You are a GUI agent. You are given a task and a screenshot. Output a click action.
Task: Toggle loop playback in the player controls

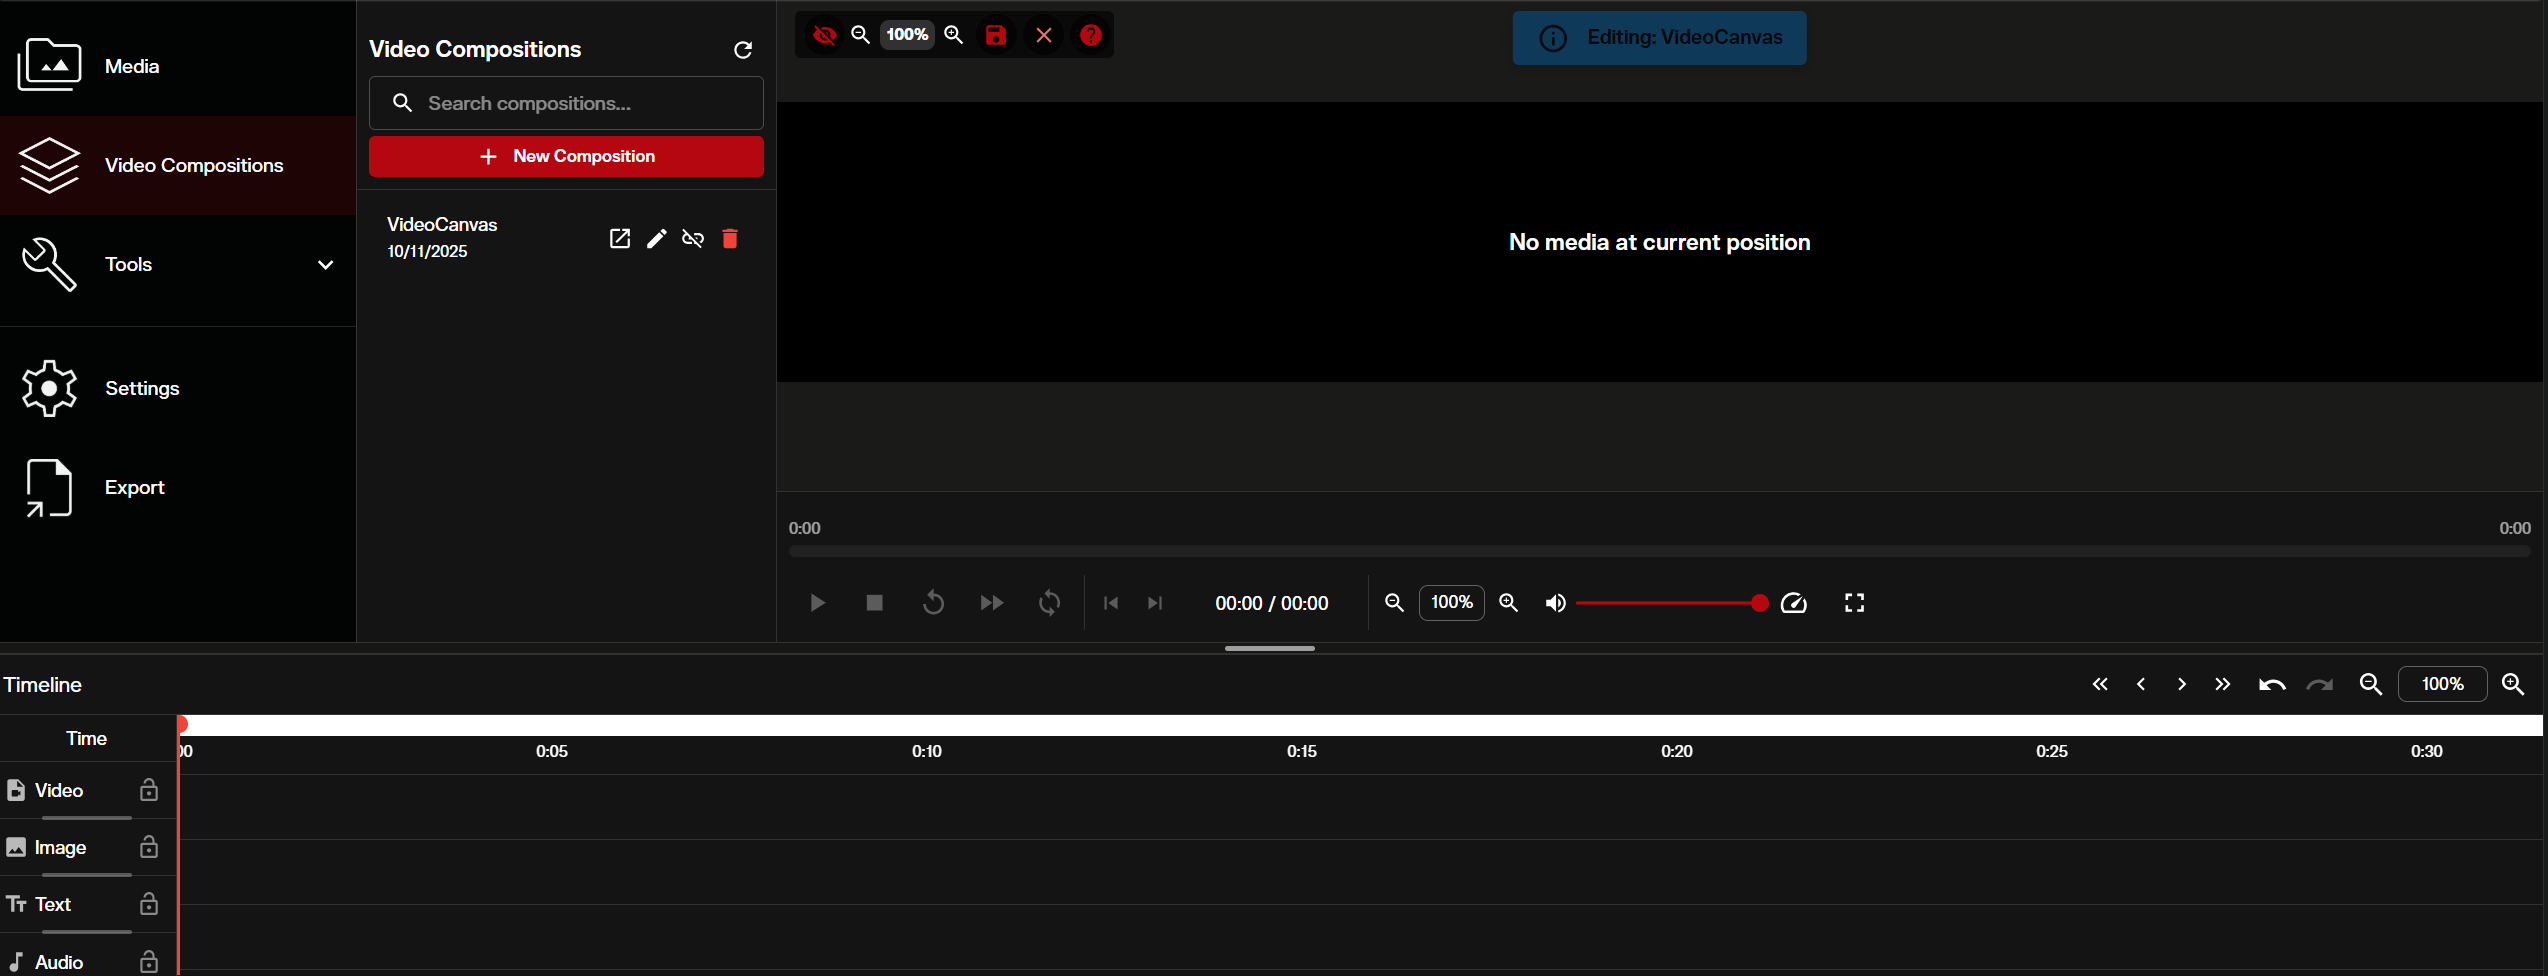(1049, 603)
